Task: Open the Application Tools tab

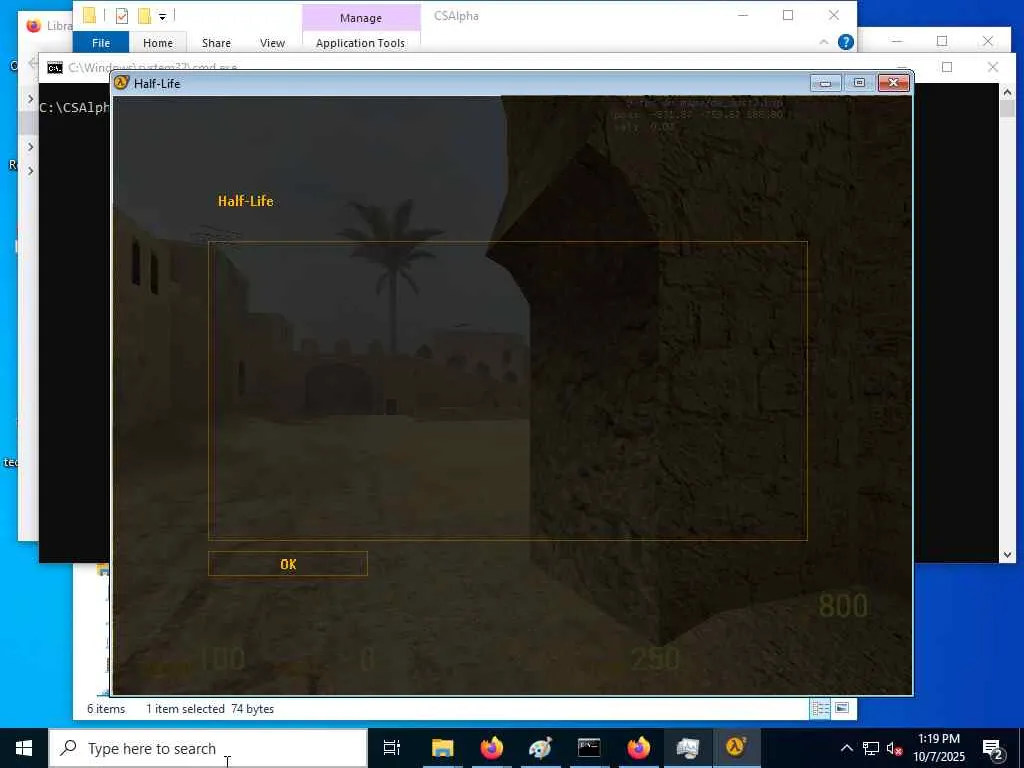Action: click(360, 42)
